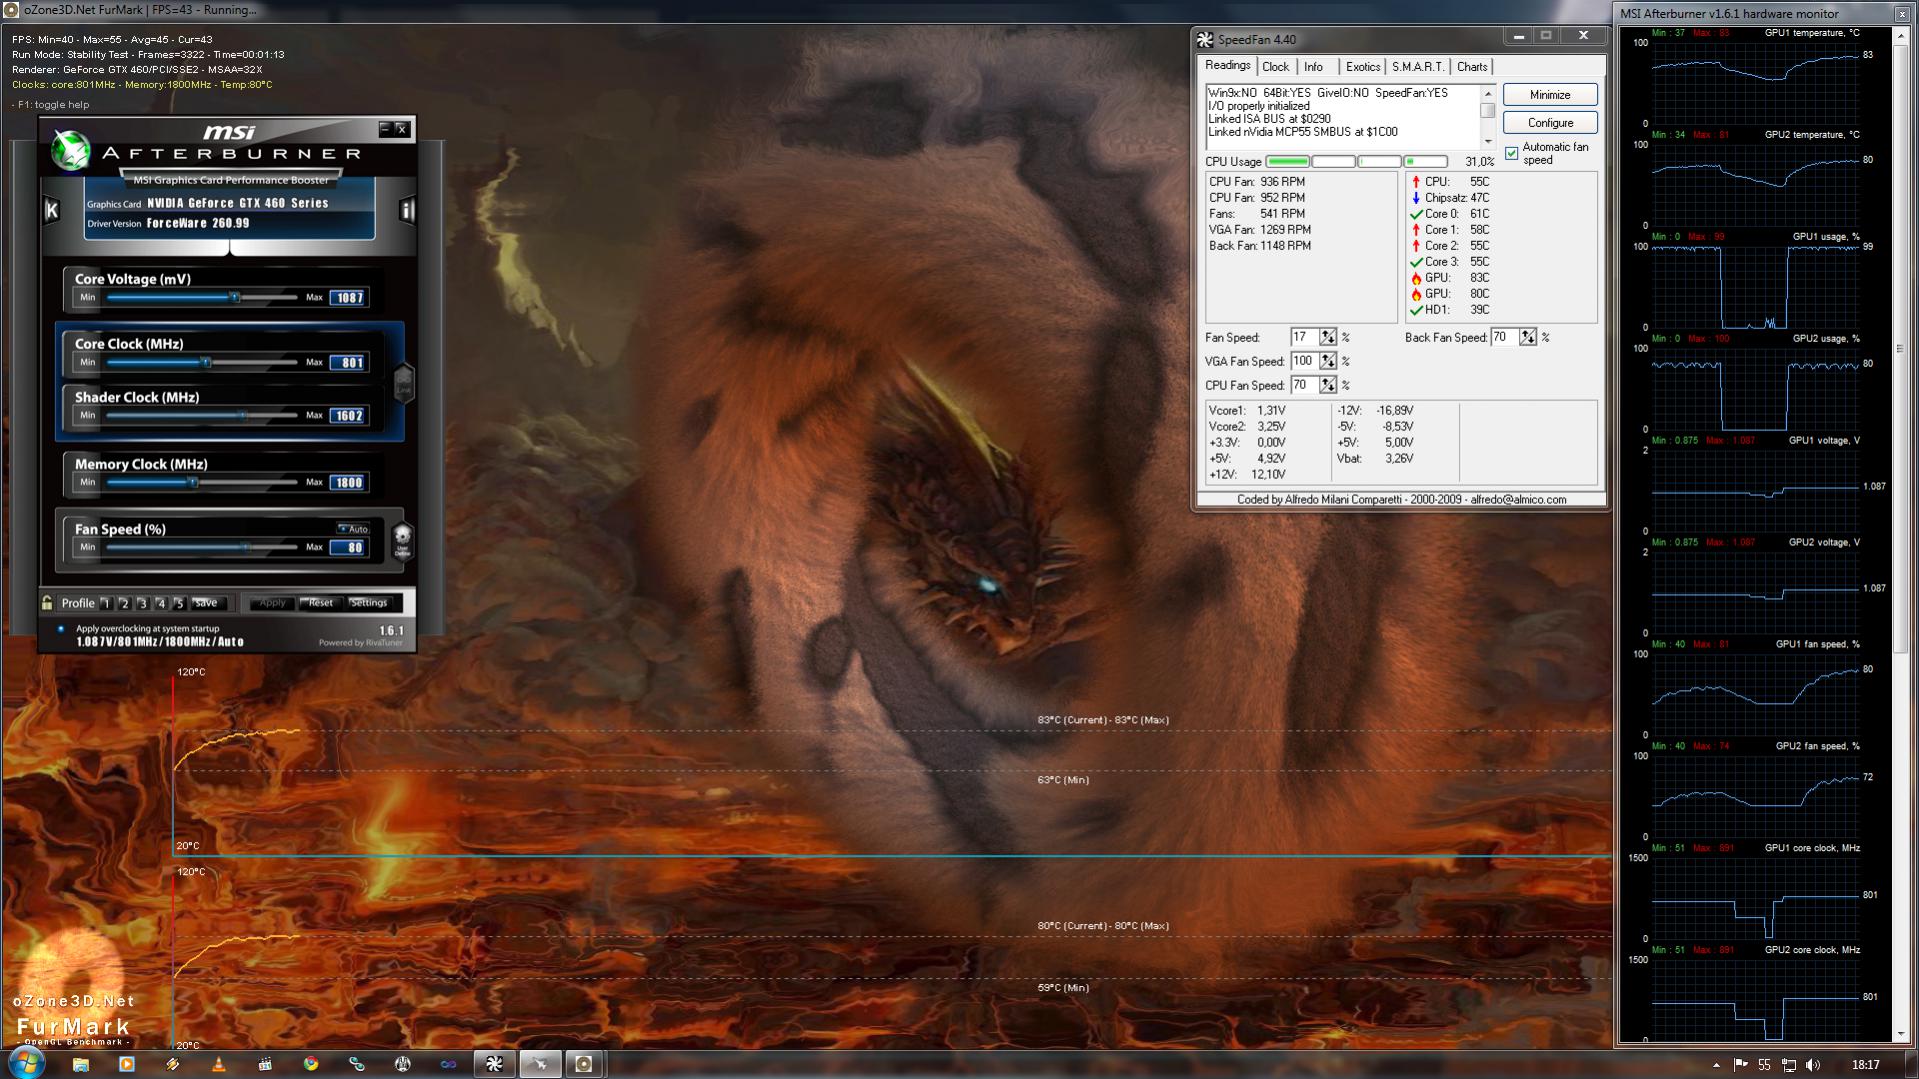
Task: Toggle the core and shader clock Link button
Action: [404, 382]
